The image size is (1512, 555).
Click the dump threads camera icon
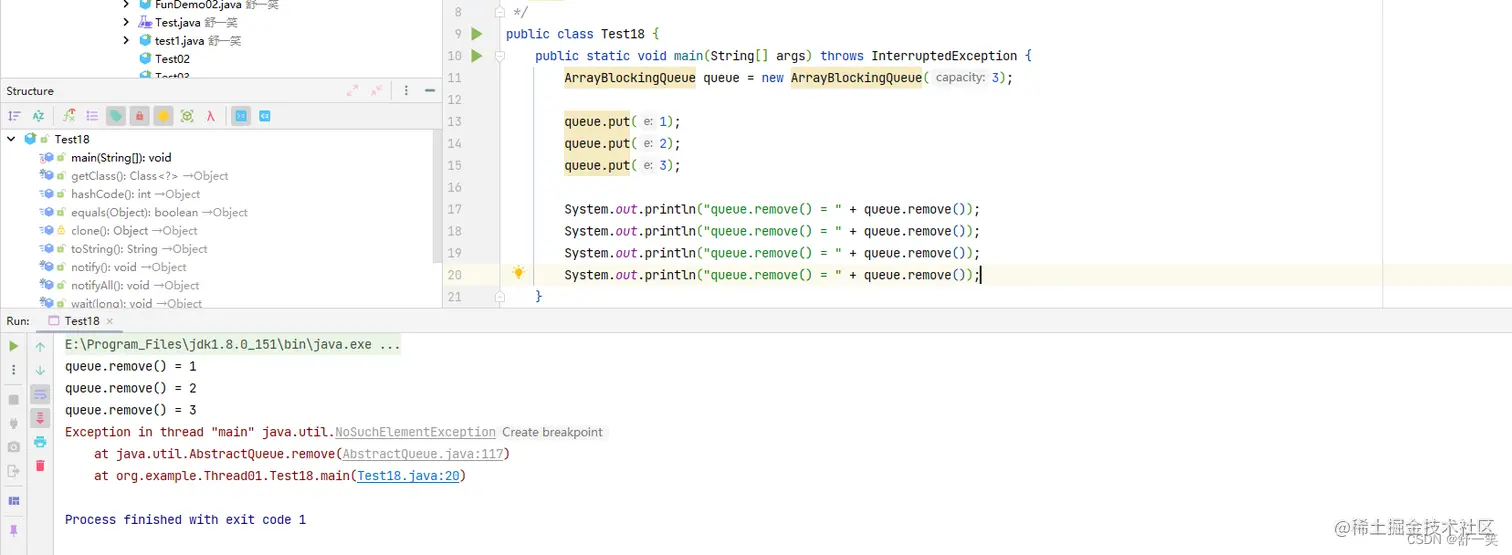tap(14, 447)
